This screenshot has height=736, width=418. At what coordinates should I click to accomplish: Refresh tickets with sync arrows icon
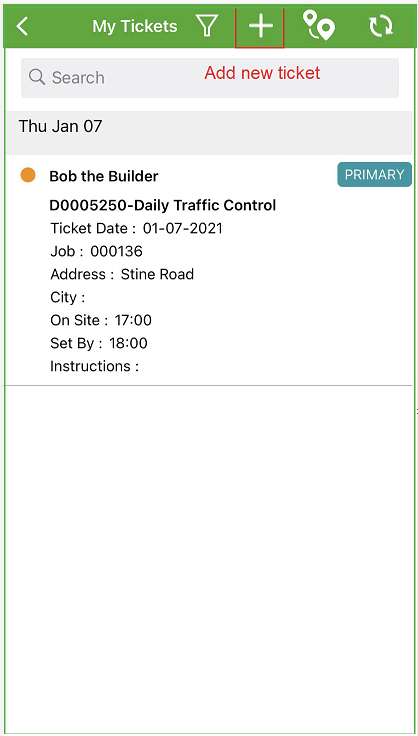pos(380,26)
